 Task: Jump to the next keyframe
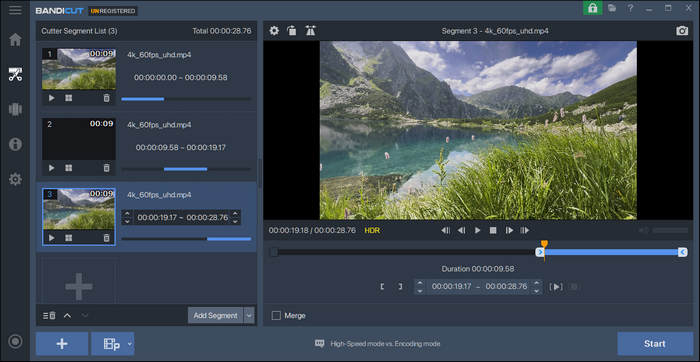(x=525, y=230)
